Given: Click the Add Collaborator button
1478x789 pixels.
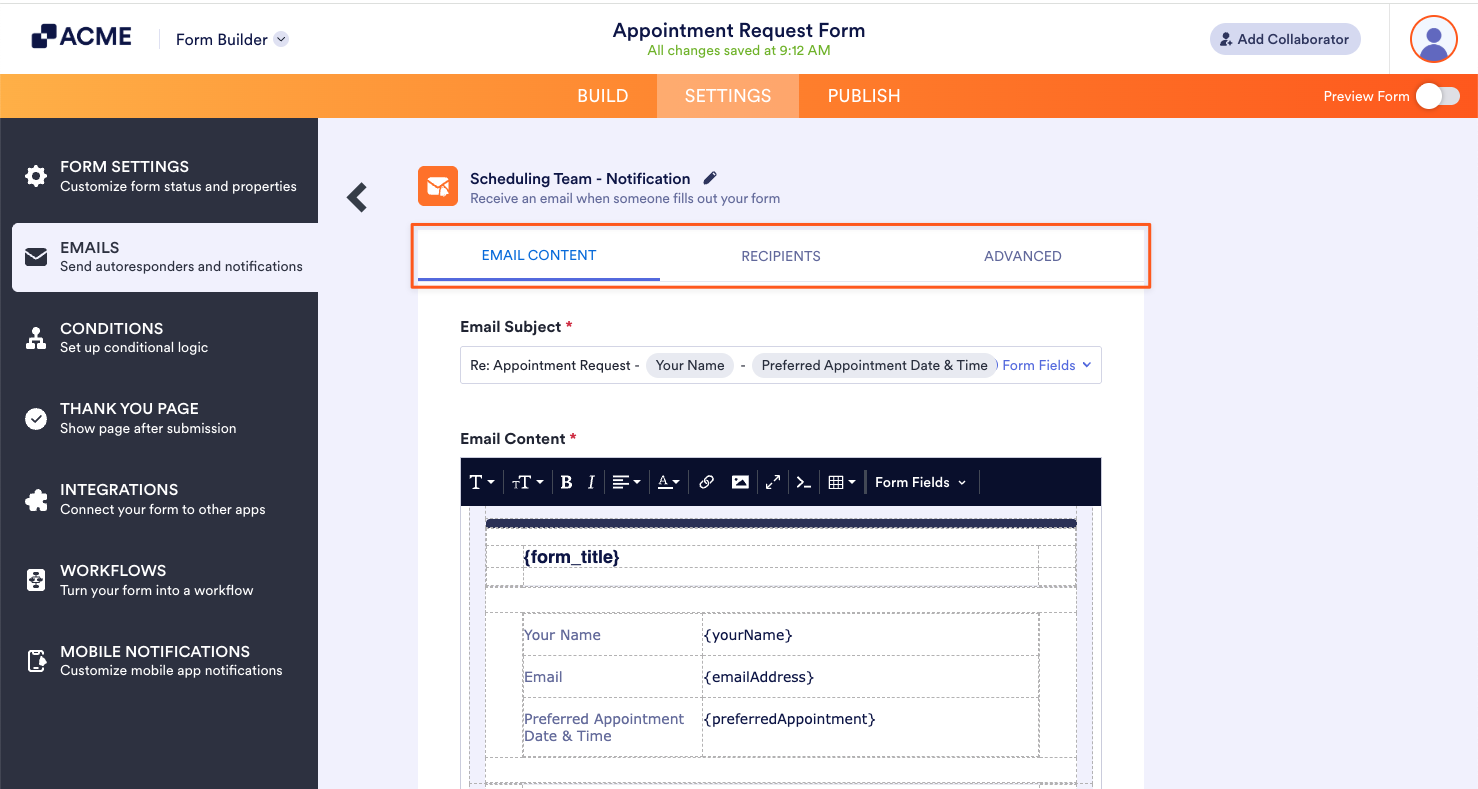Looking at the screenshot, I should pyautogui.click(x=1285, y=39).
